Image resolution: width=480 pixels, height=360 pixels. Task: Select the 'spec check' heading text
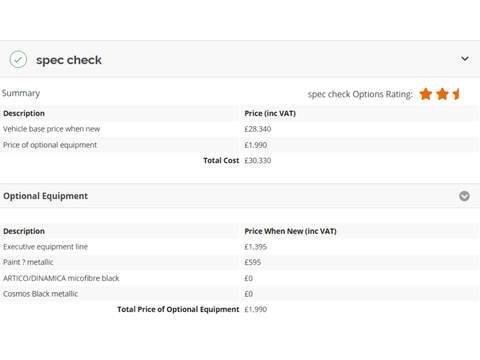[x=69, y=60]
